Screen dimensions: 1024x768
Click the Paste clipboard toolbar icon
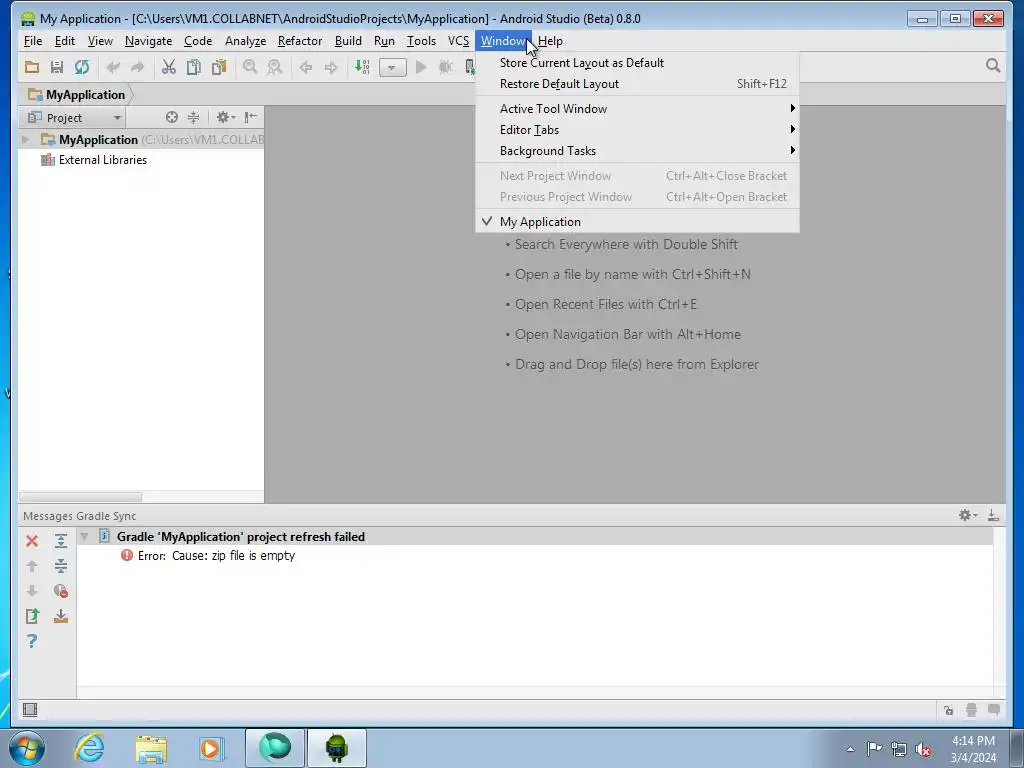pyautogui.click(x=219, y=67)
